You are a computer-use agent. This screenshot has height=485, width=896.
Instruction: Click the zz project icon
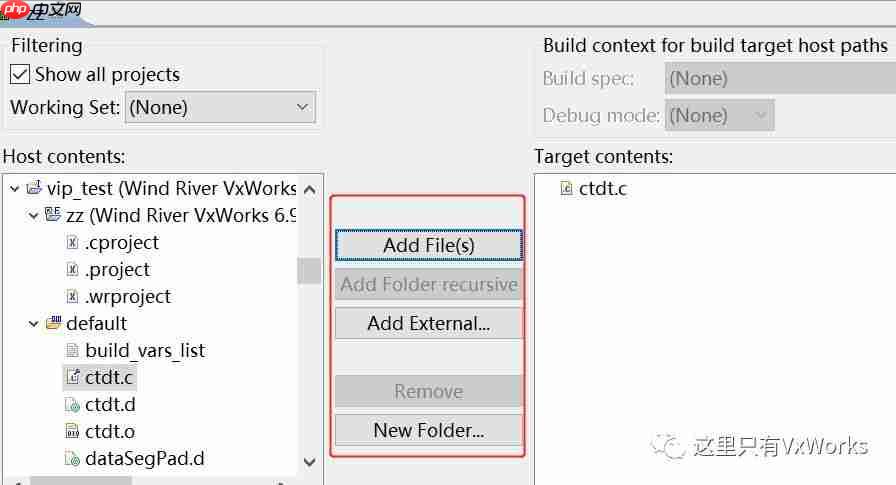(x=53, y=216)
